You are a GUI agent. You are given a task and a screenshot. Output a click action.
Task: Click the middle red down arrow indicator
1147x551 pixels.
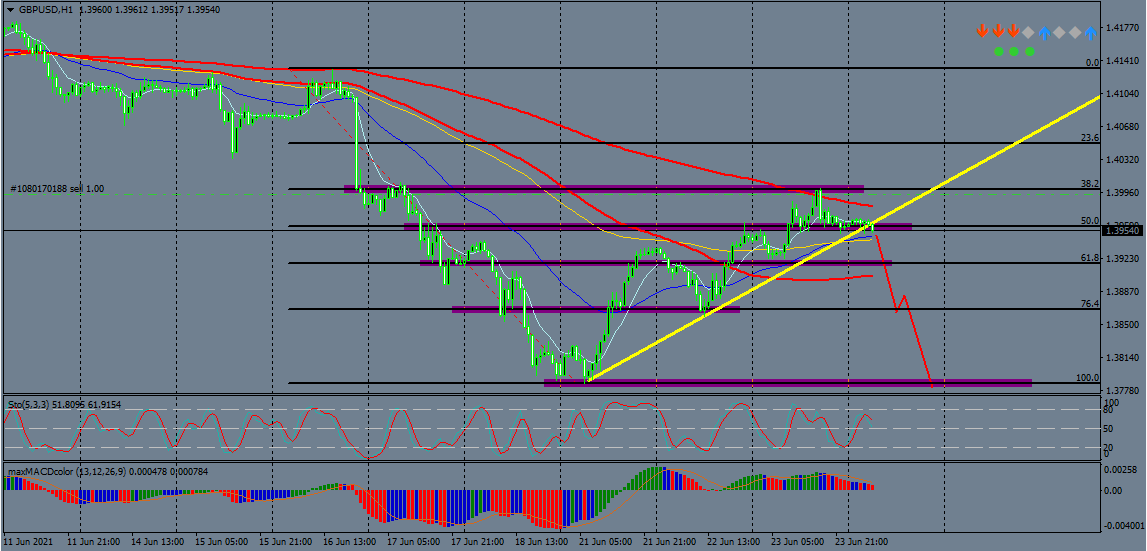point(997,32)
